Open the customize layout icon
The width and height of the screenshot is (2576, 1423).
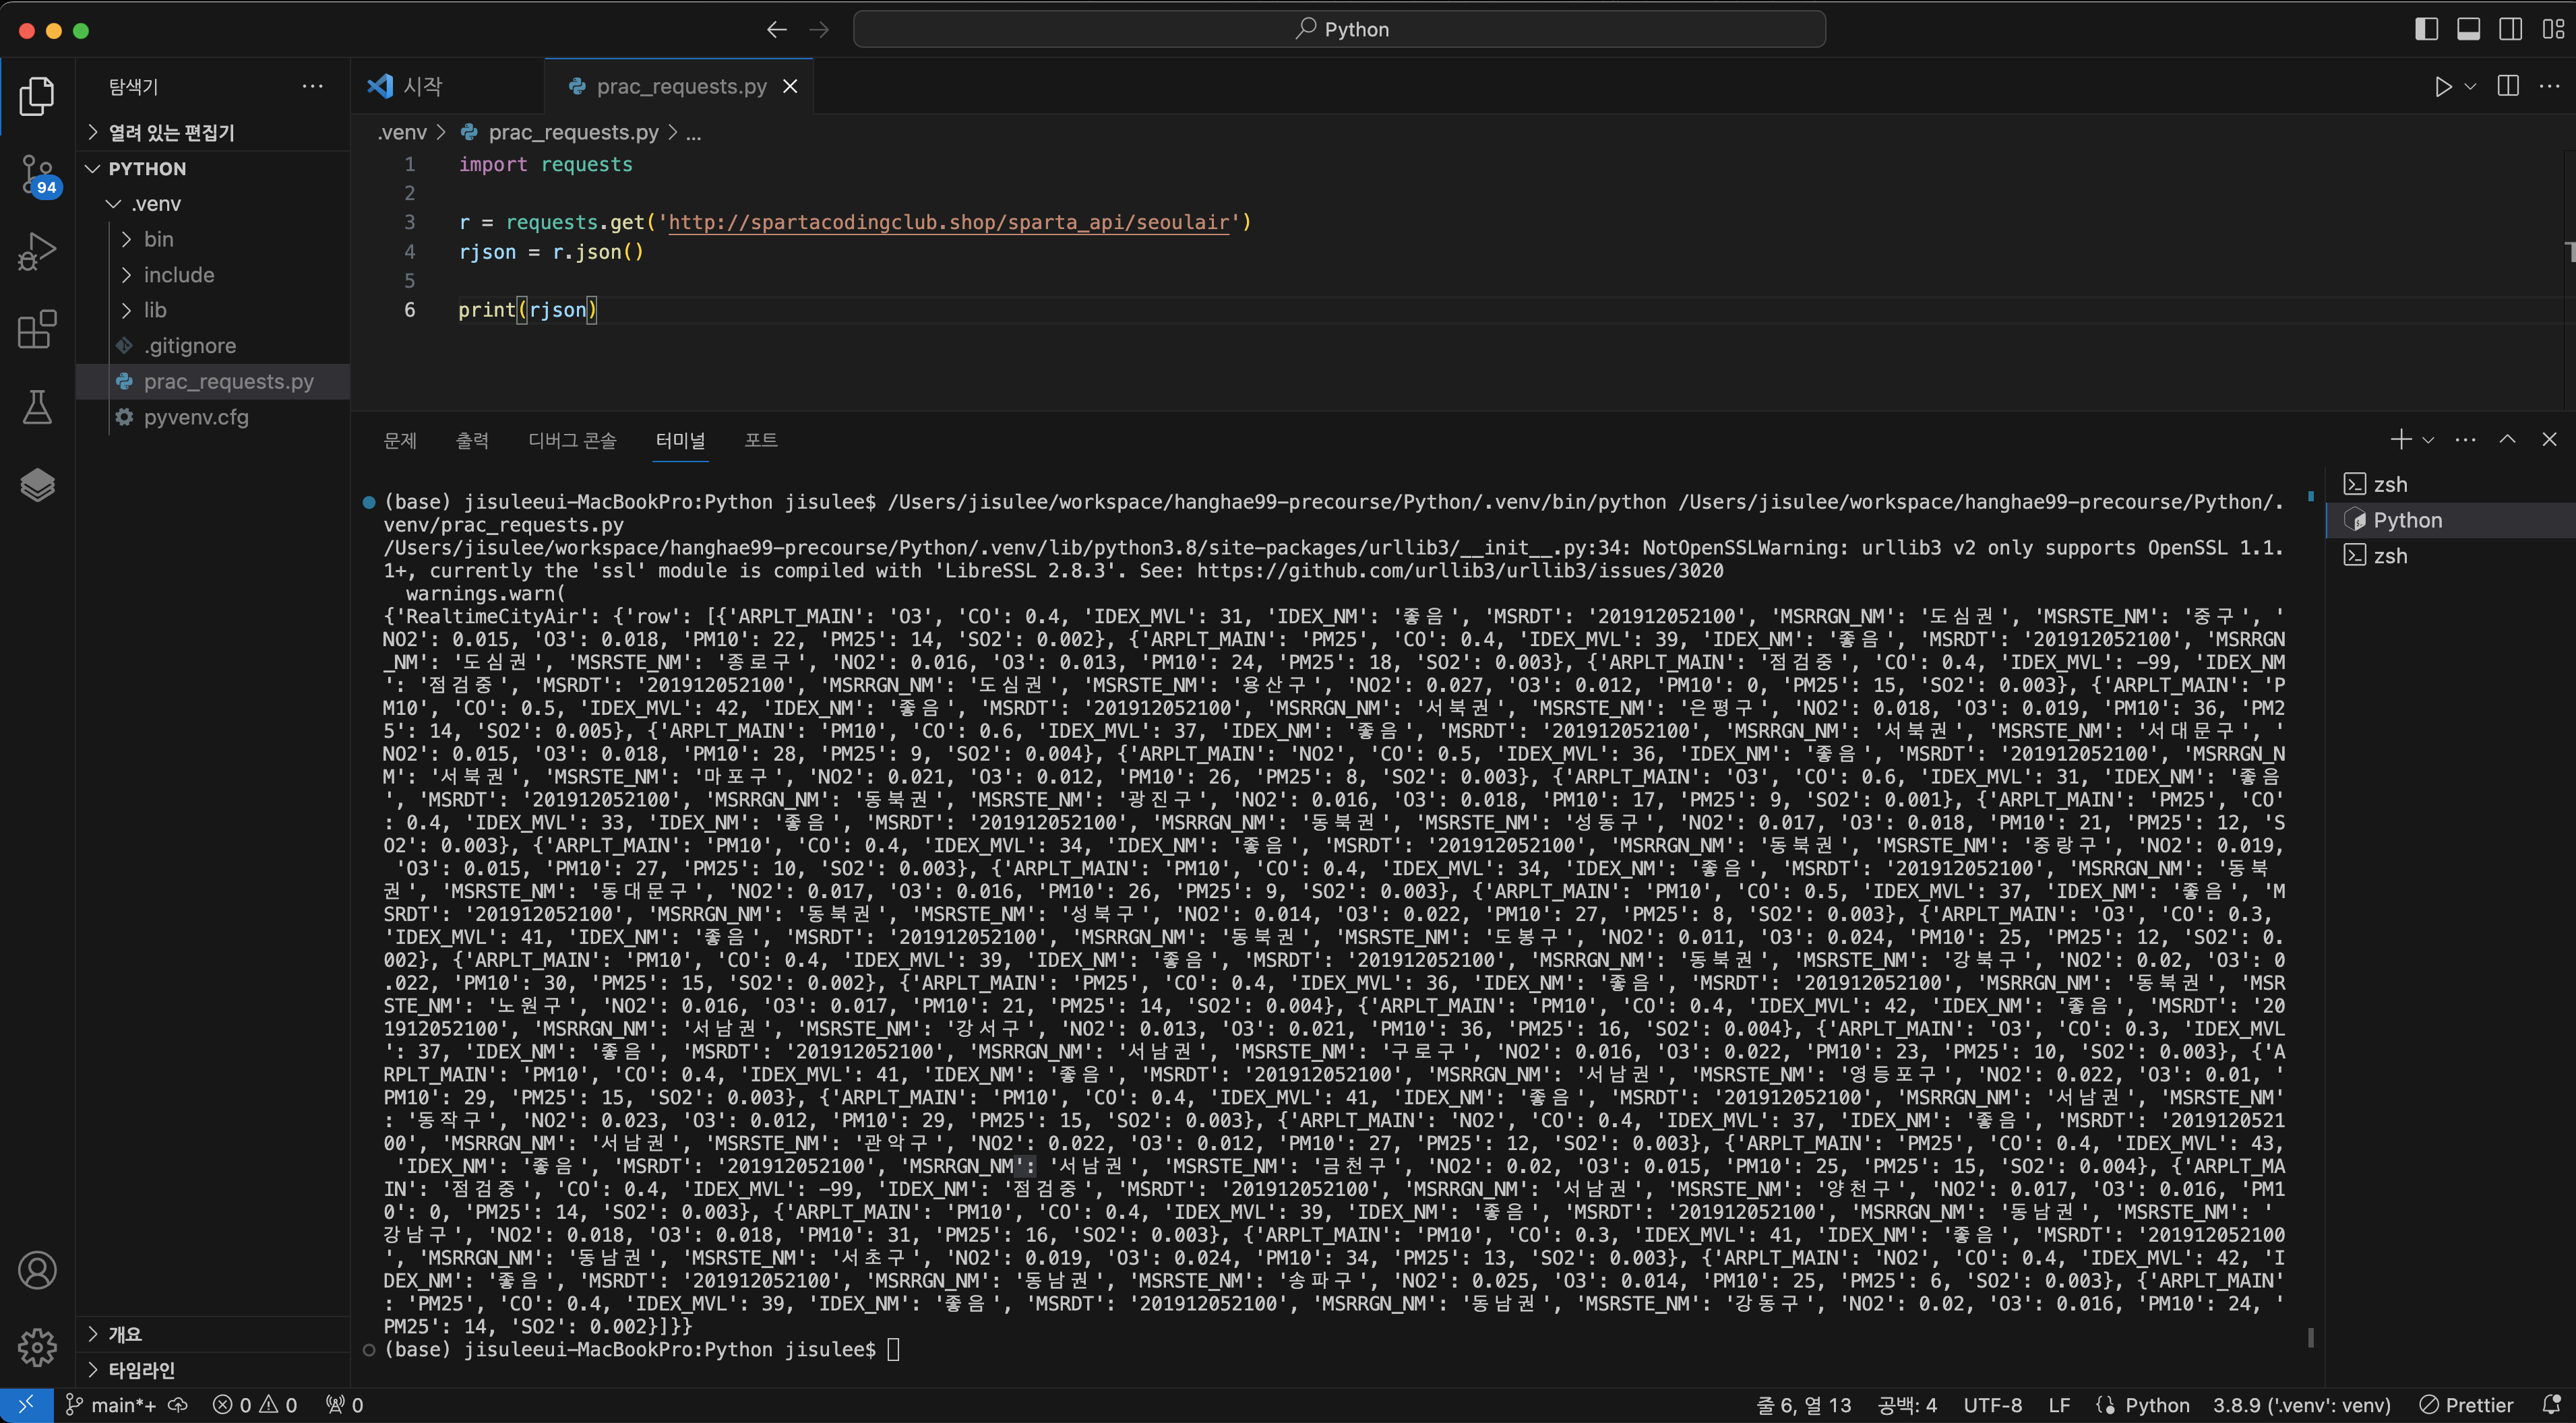click(2553, 29)
